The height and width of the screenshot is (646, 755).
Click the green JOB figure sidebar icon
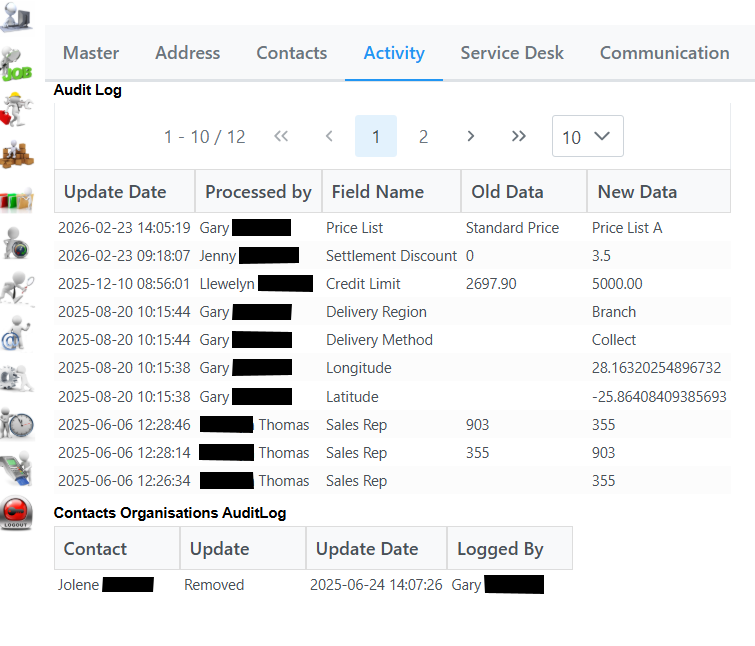(17, 65)
